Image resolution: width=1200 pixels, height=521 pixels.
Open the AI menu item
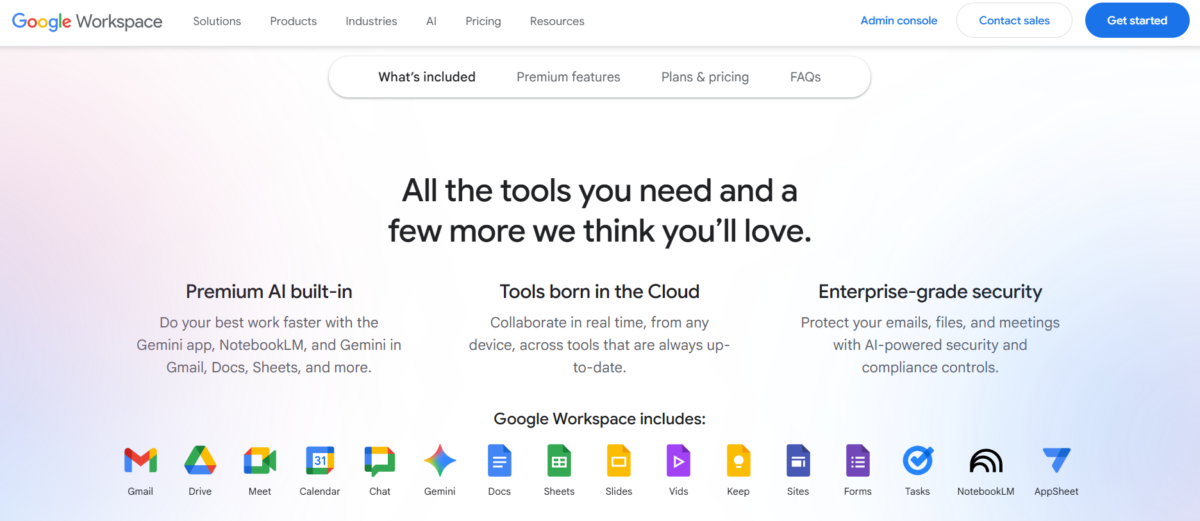pyautogui.click(x=431, y=21)
